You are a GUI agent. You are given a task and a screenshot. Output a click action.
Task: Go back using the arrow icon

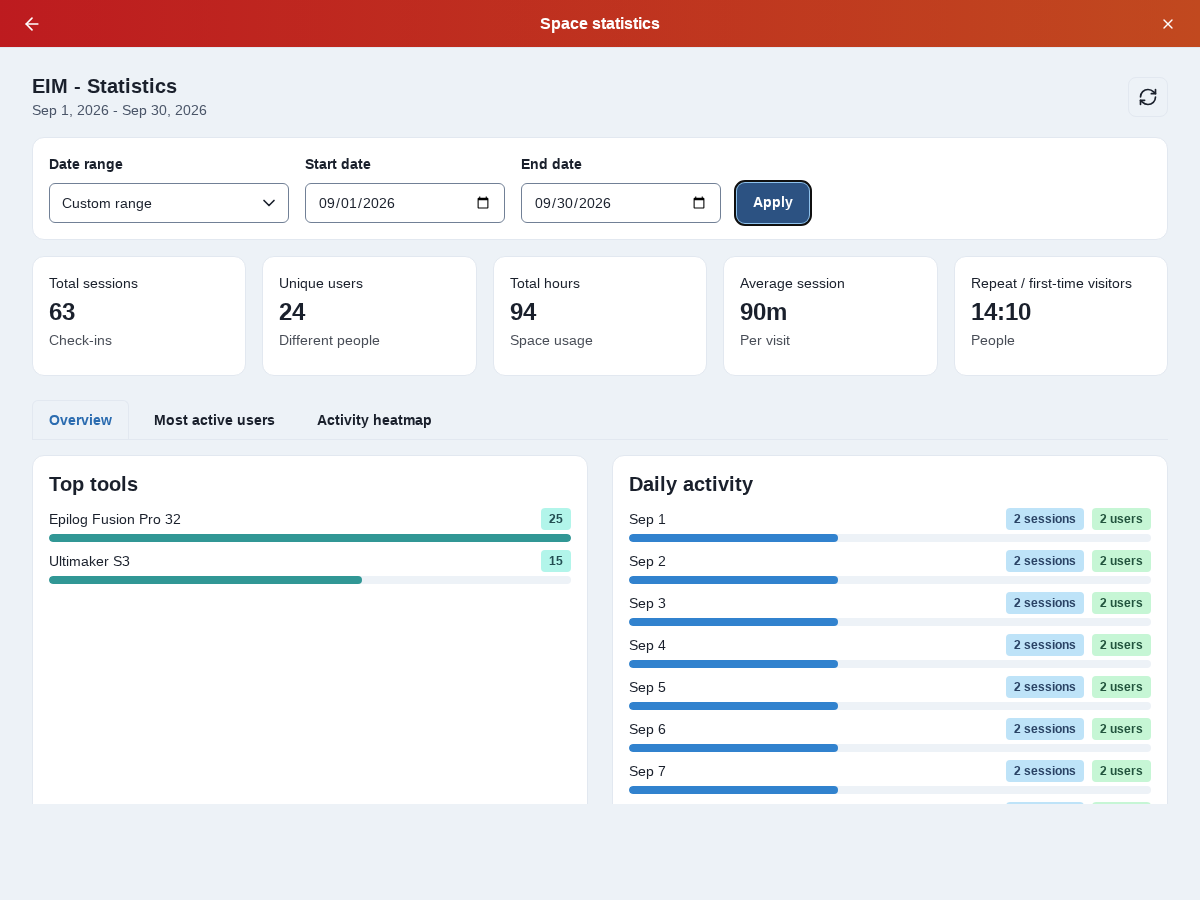pyautogui.click(x=32, y=24)
